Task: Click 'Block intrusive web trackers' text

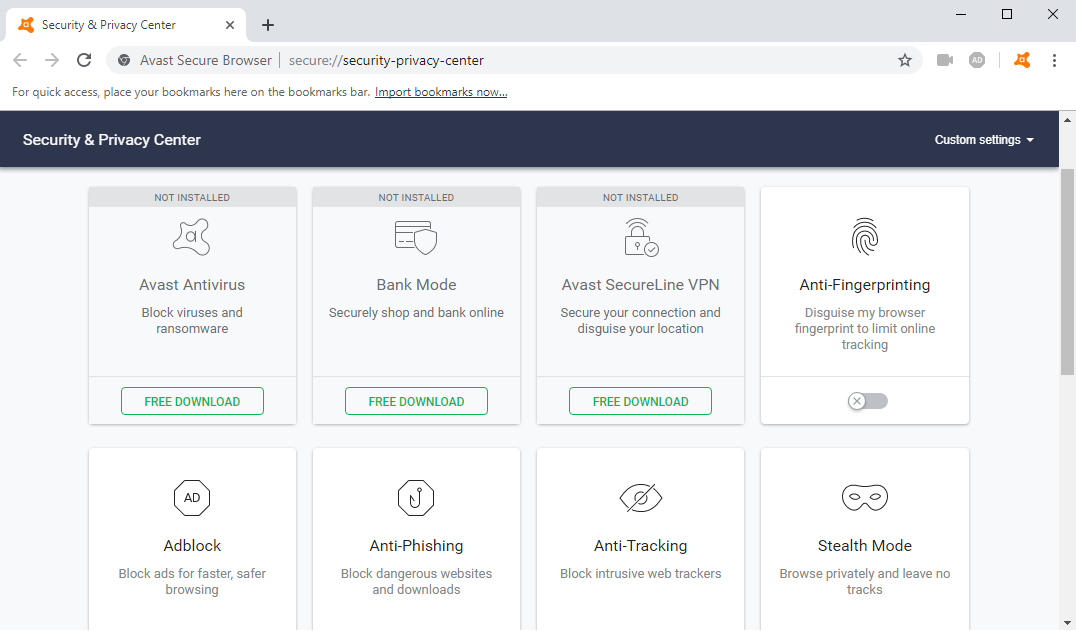Action: click(640, 573)
